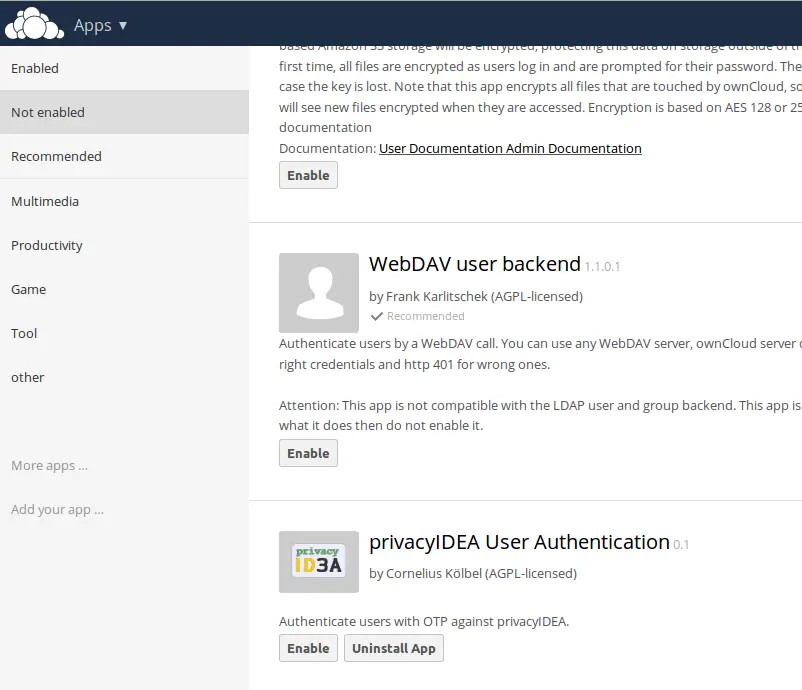Click the Recommended checkmark icon under WebDAV
Screen dimensions: 802x690
(x=377, y=316)
